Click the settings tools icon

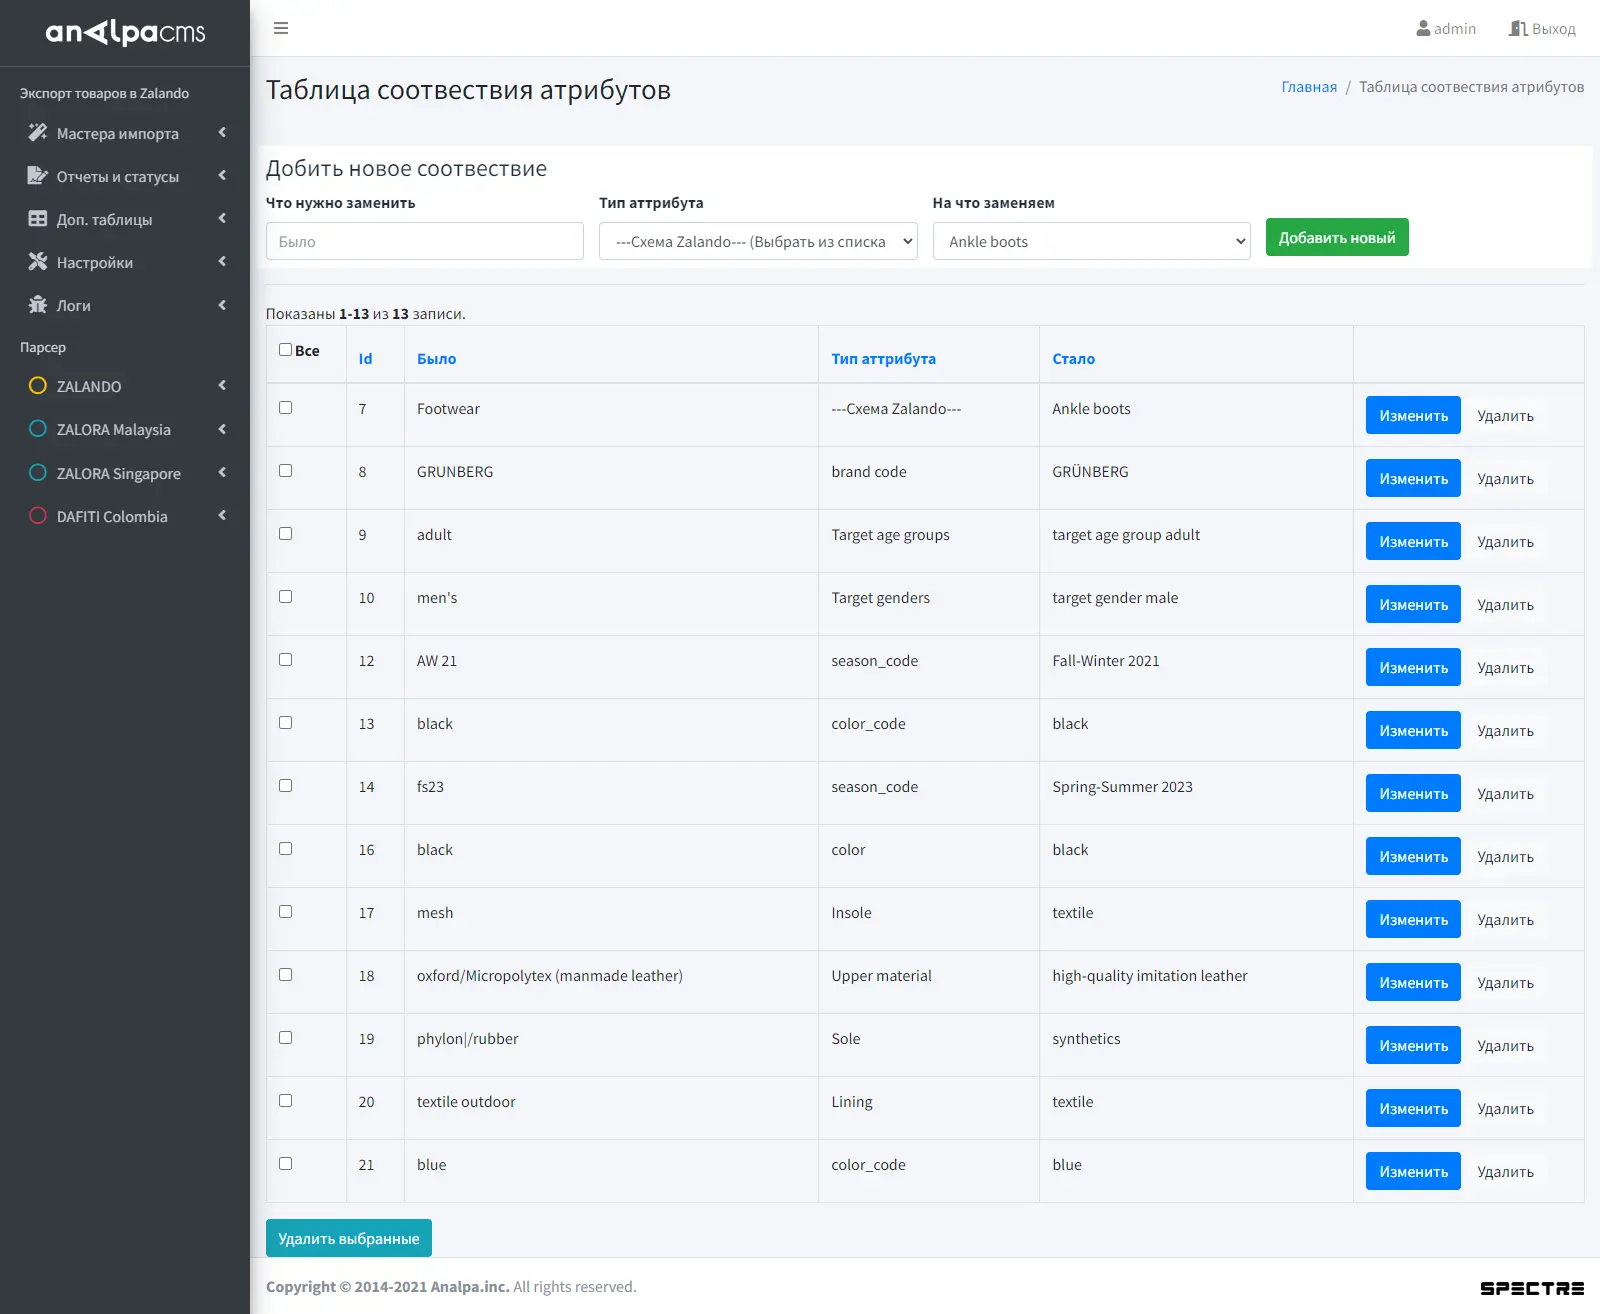pos(38,262)
